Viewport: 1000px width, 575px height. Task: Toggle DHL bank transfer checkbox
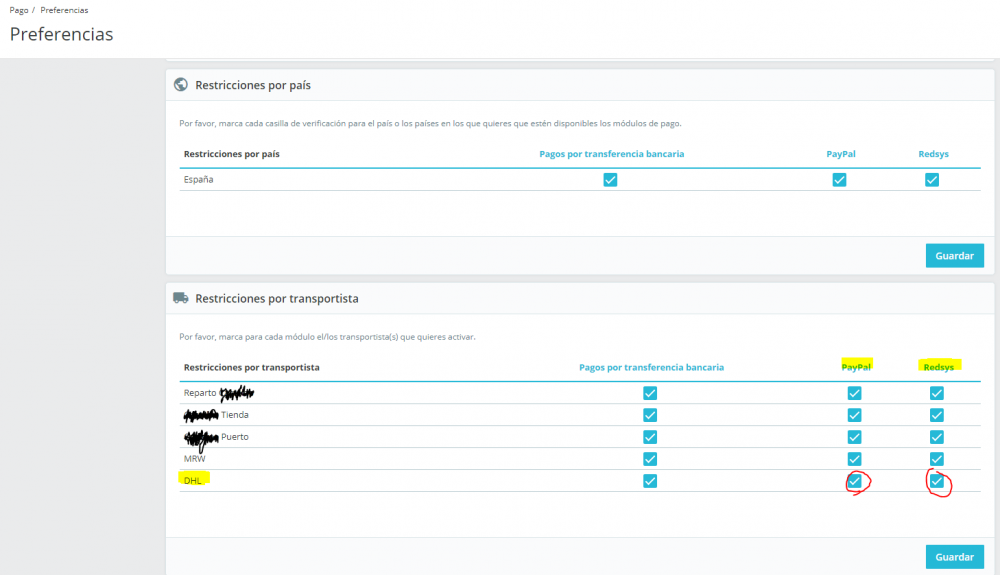pos(650,481)
